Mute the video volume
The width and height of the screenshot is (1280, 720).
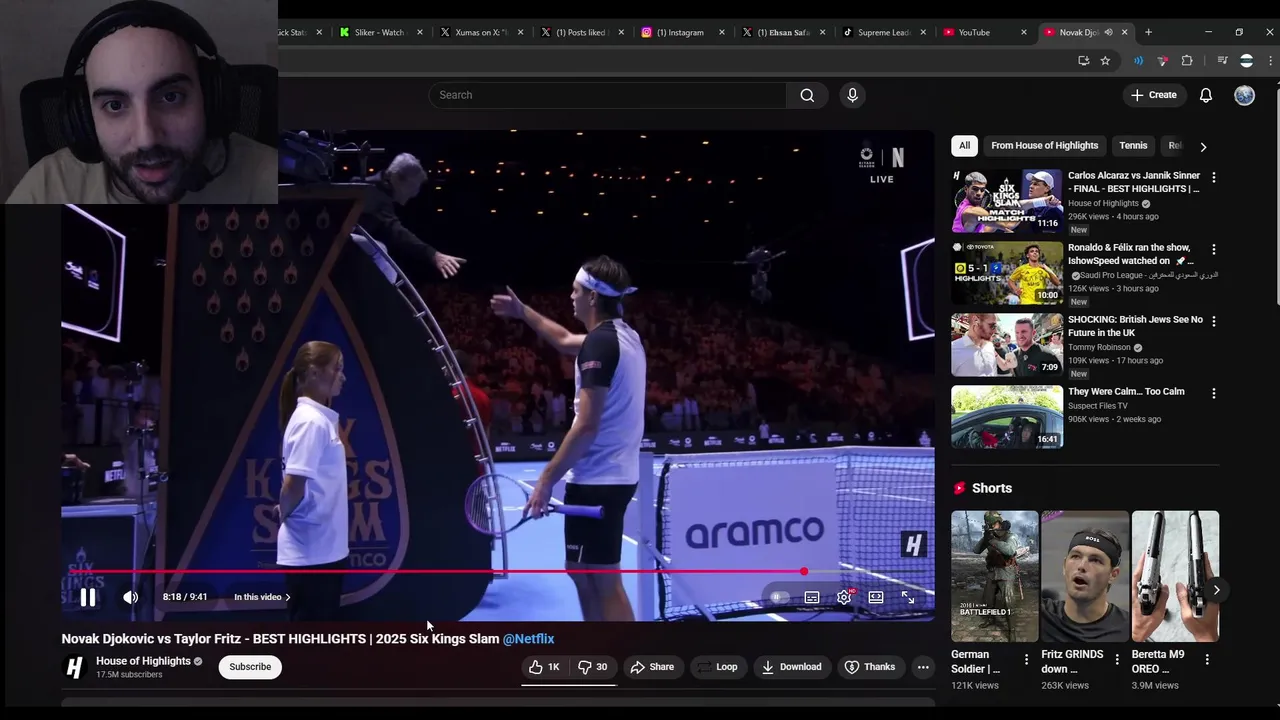[131, 597]
